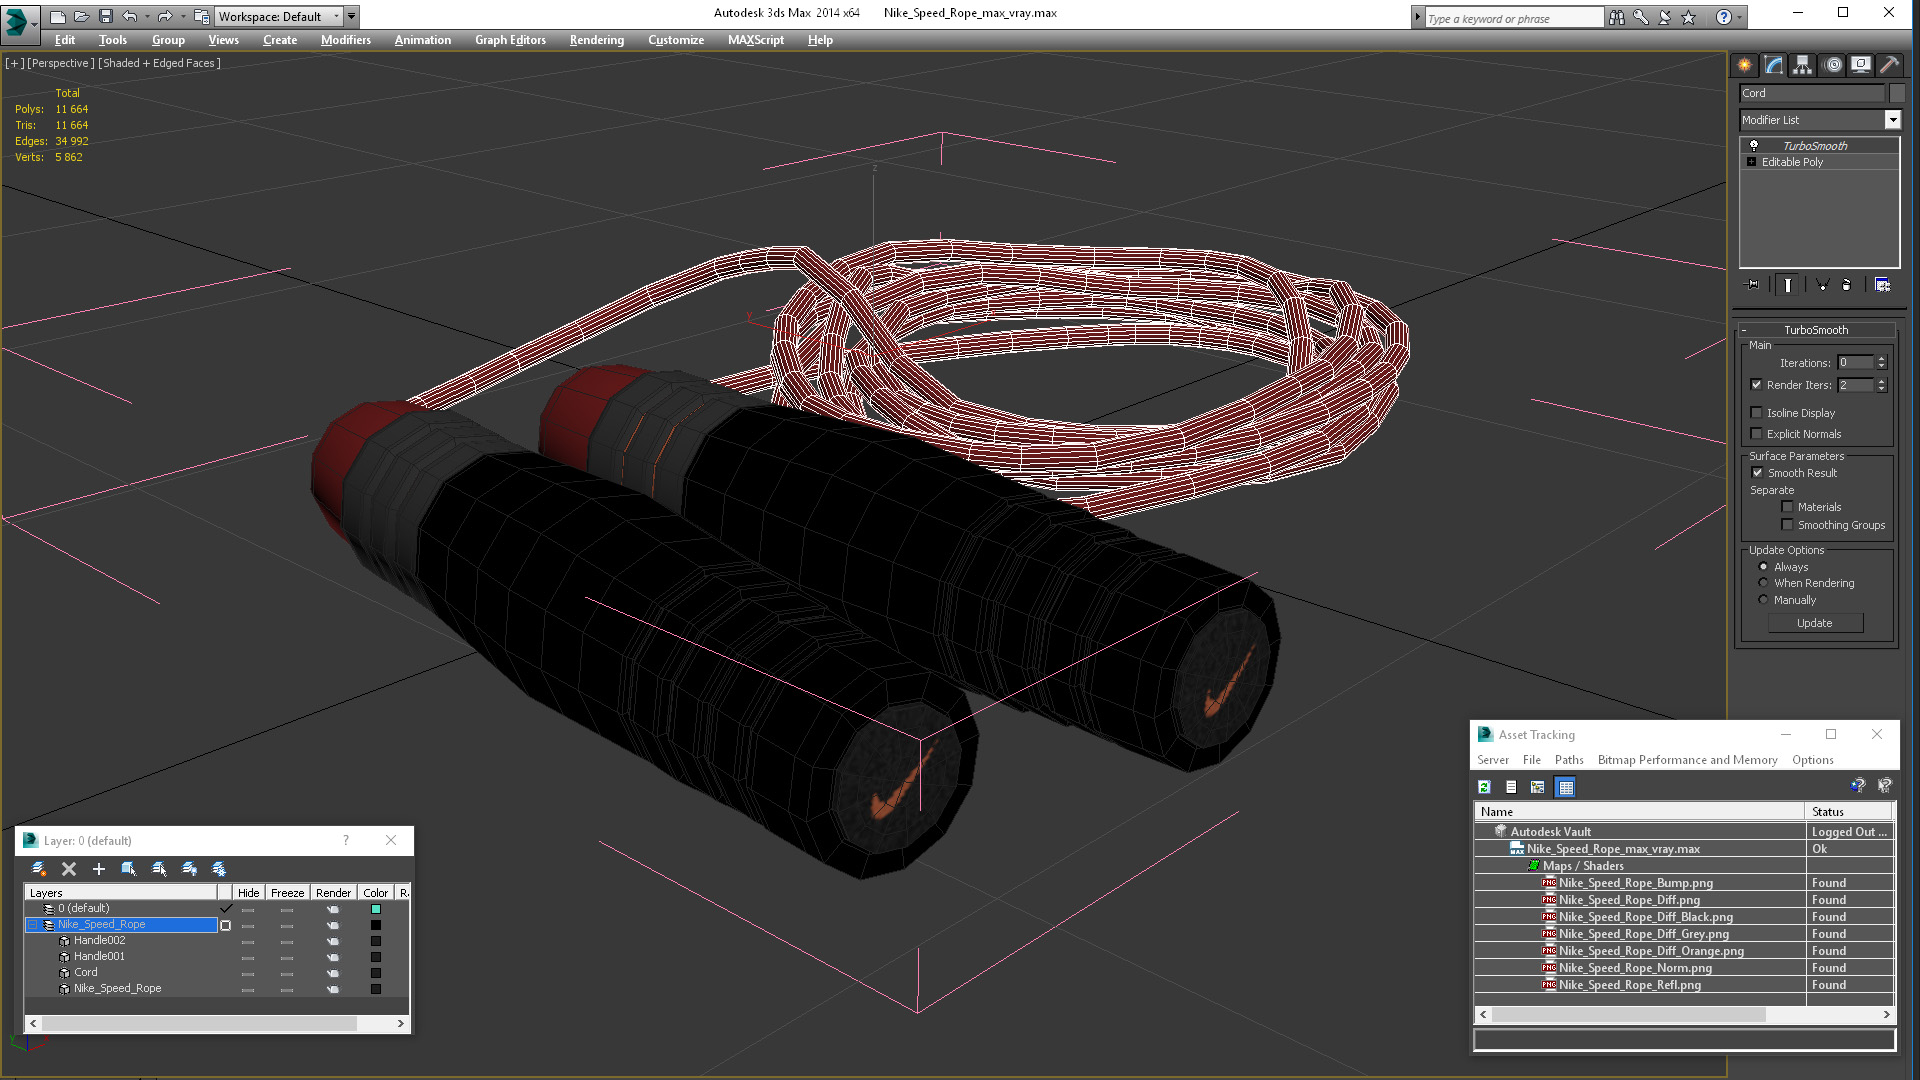Image resolution: width=1920 pixels, height=1080 pixels.
Task: Open the Utilities hammer panel tab
Action: (1889, 65)
